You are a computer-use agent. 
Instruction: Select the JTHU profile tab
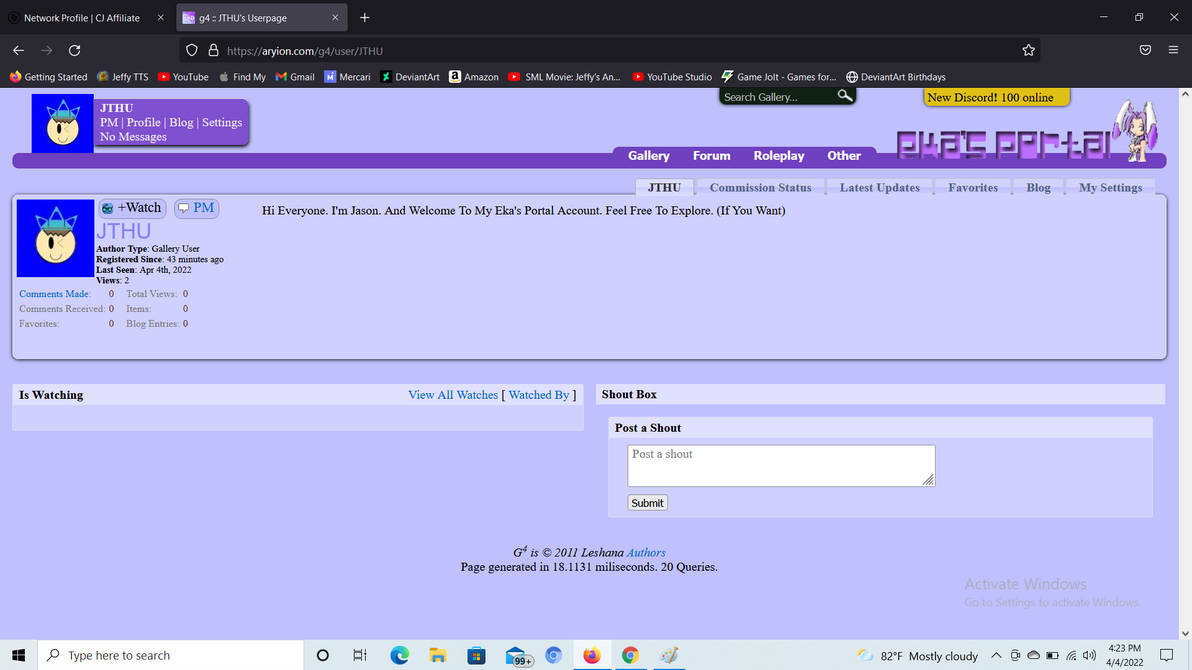(x=664, y=187)
